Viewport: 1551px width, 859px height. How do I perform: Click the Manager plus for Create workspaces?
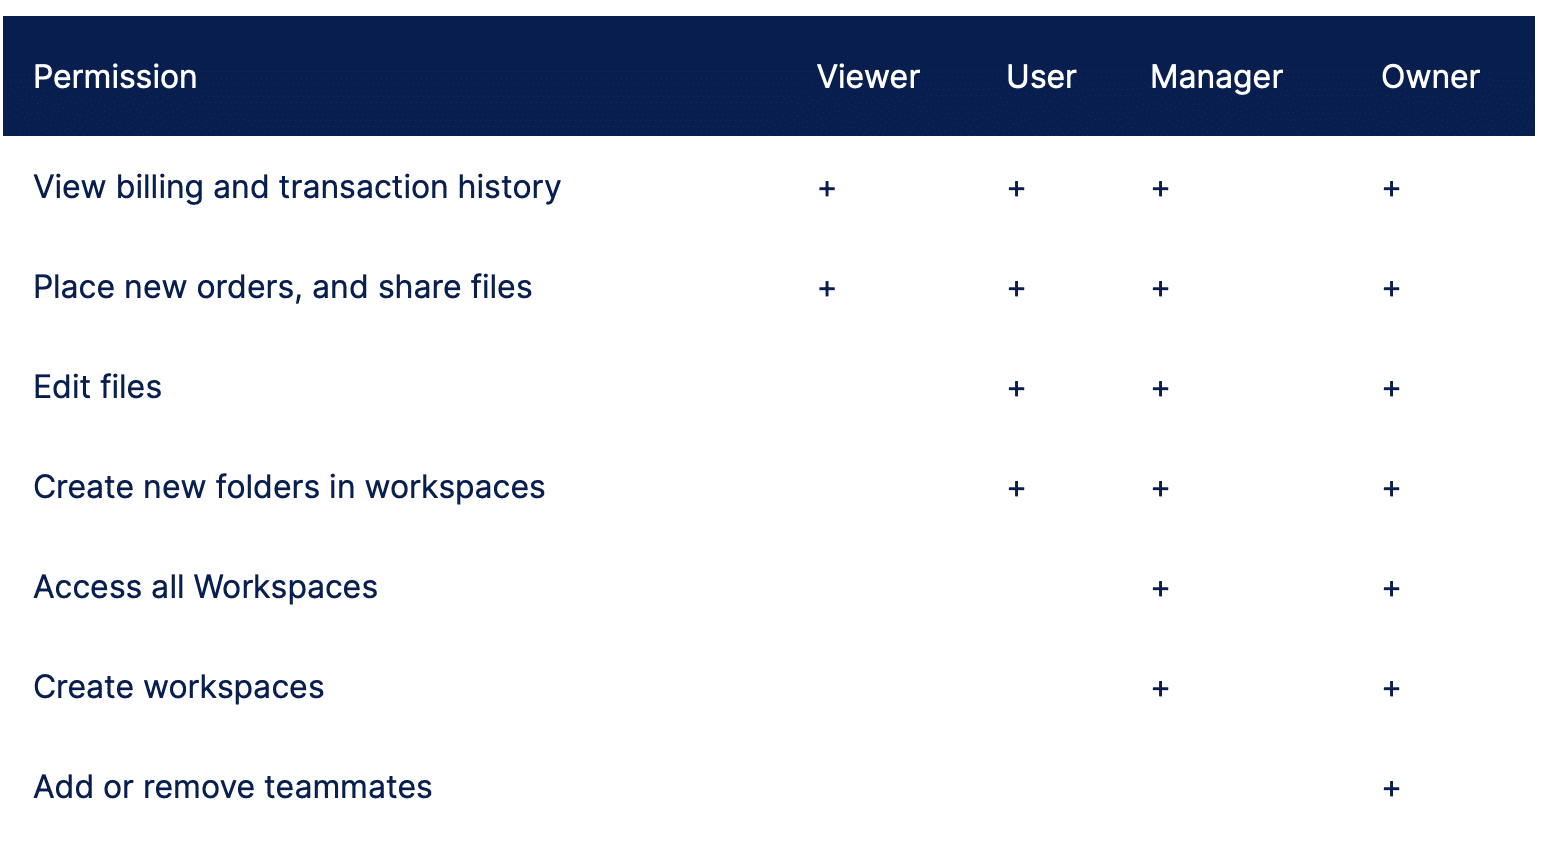(1160, 688)
